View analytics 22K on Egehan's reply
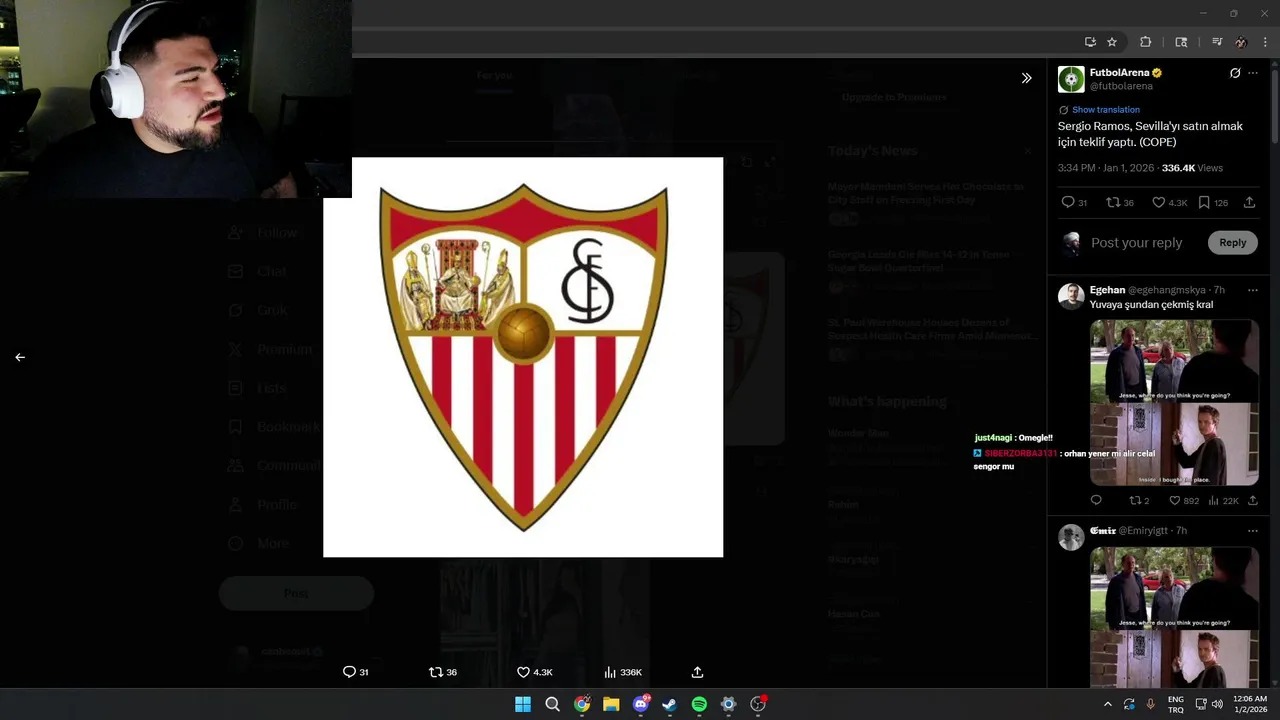 [x=1225, y=500]
